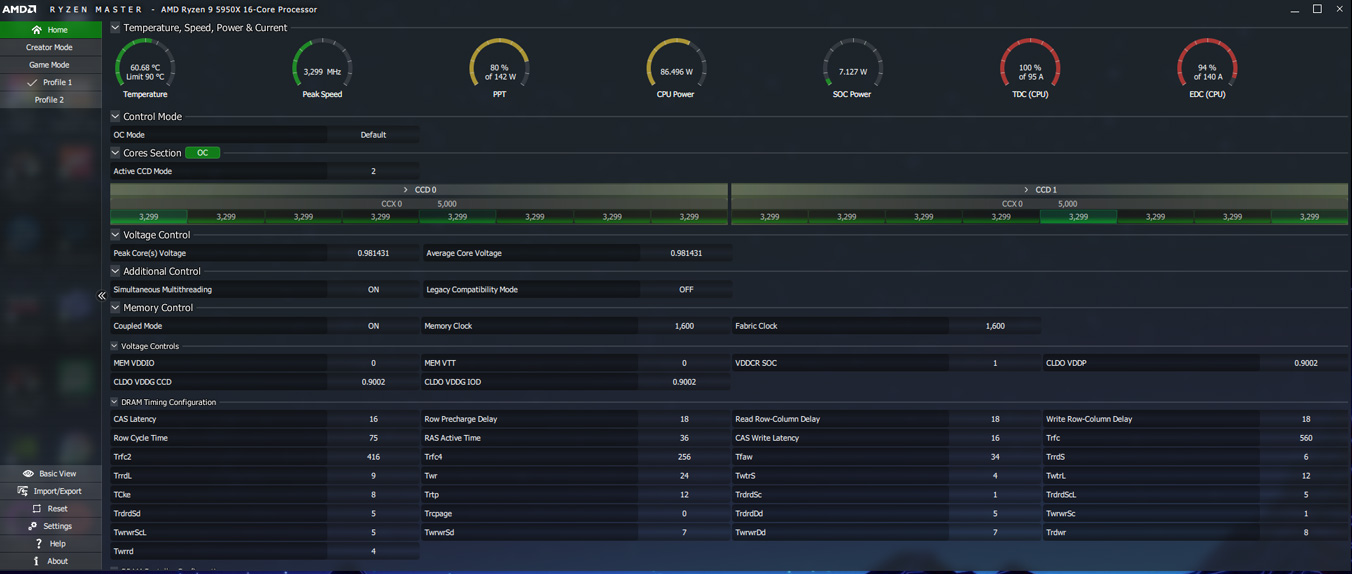Click the EDC (CPU) gauge

pyautogui.click(x=1207, y=68)
